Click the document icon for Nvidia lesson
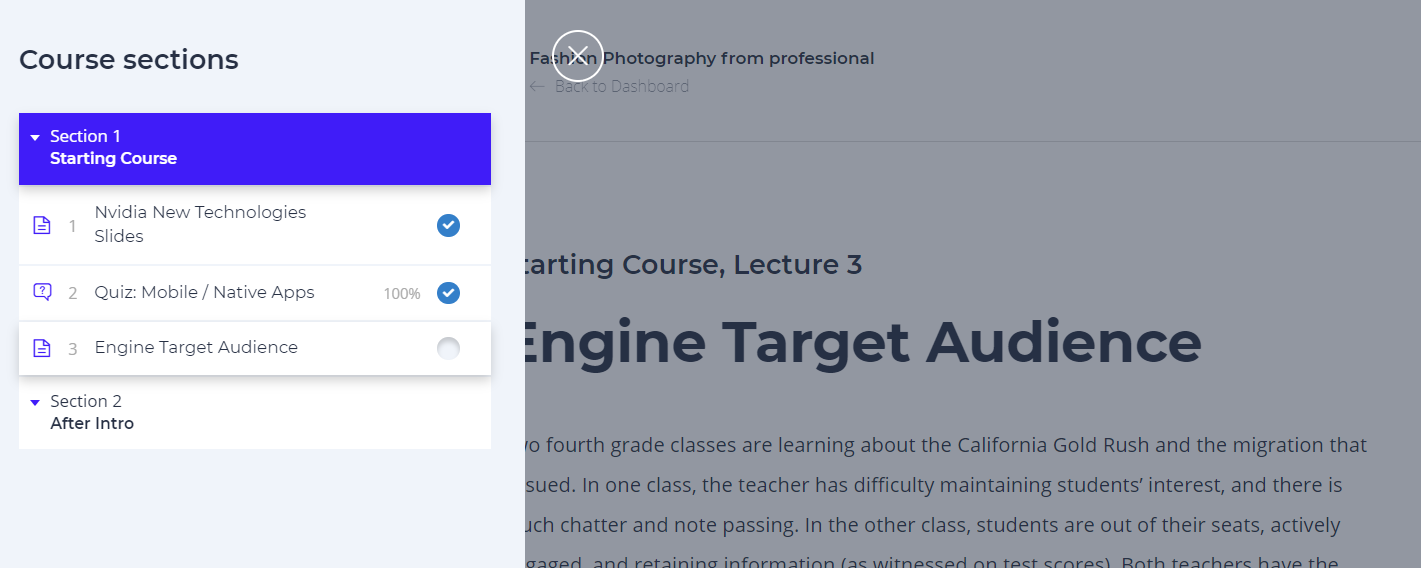Viewport: 1421px width, 568px height. 42,225
